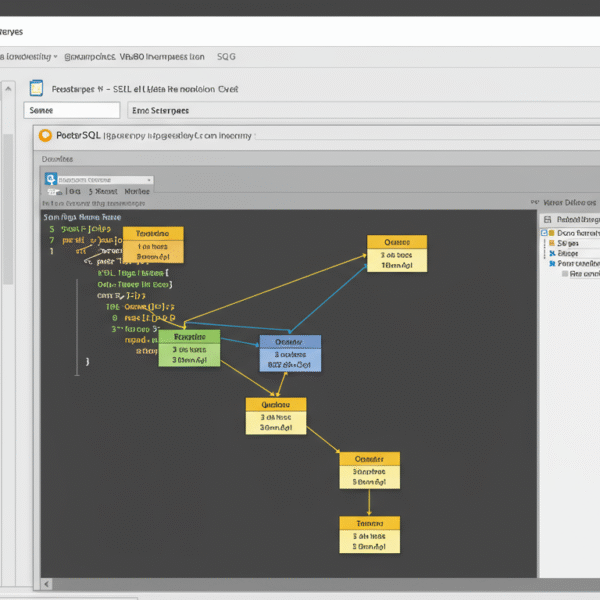Click the first blue X icon in the right tree
The image size is (600, 600).
tap(551, 253)
